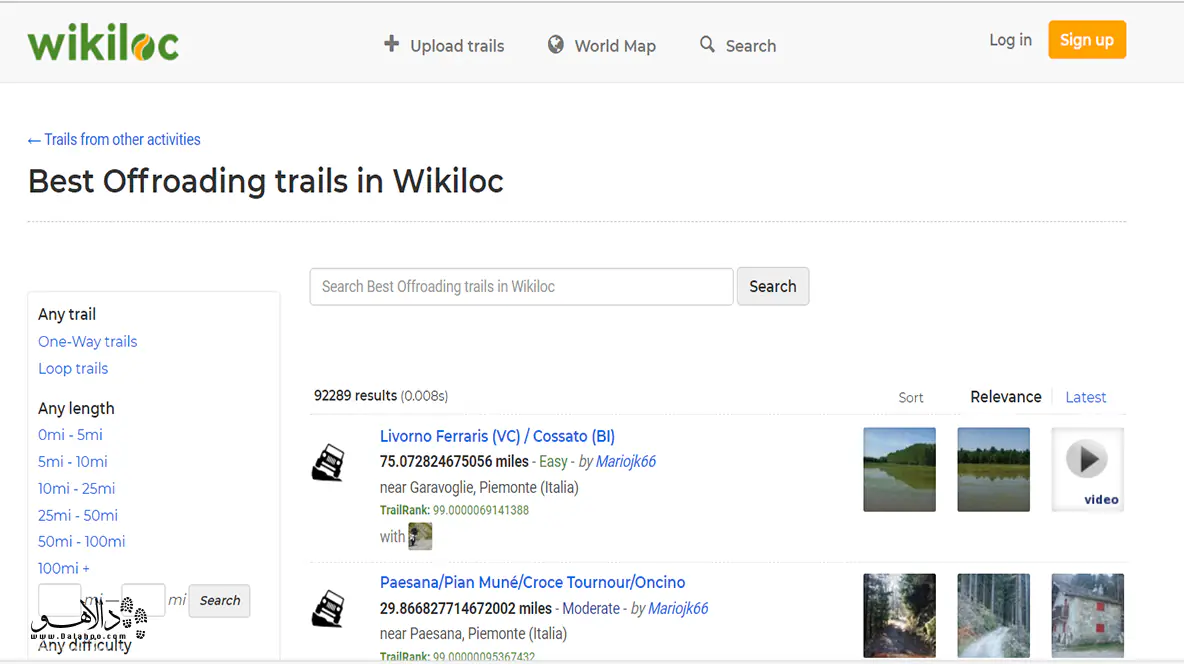
Task: Open the forest path photo of Paesana trail
Action: pyautogui.click(x=899, y=616)
